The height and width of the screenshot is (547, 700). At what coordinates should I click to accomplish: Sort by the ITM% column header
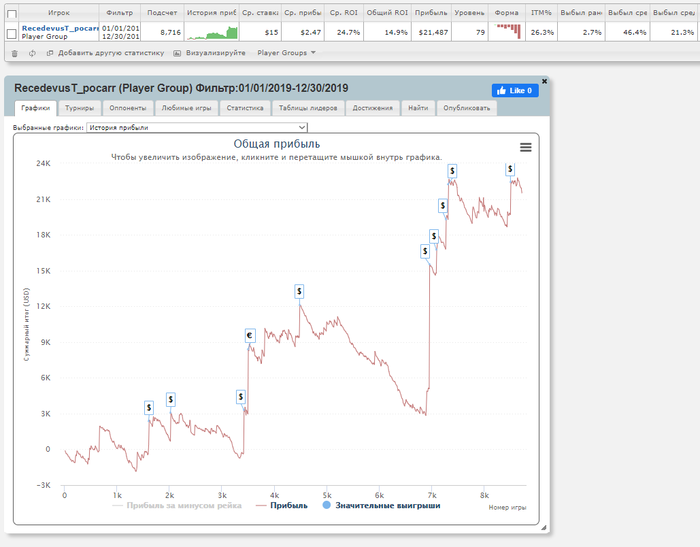[x=541, y=13]
